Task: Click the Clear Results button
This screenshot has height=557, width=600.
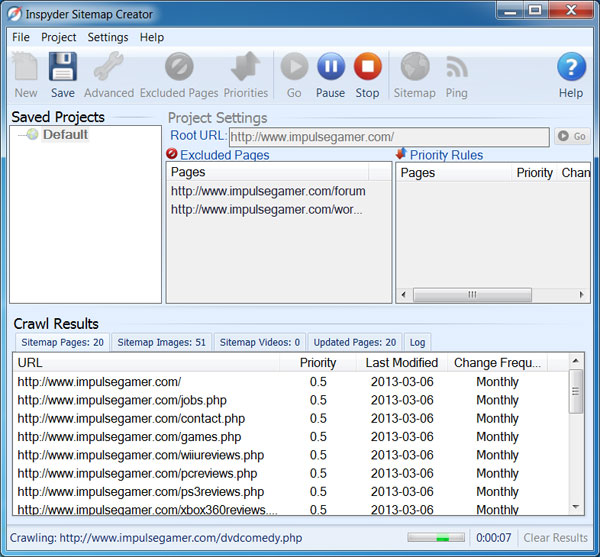Action: click(556, 538)
